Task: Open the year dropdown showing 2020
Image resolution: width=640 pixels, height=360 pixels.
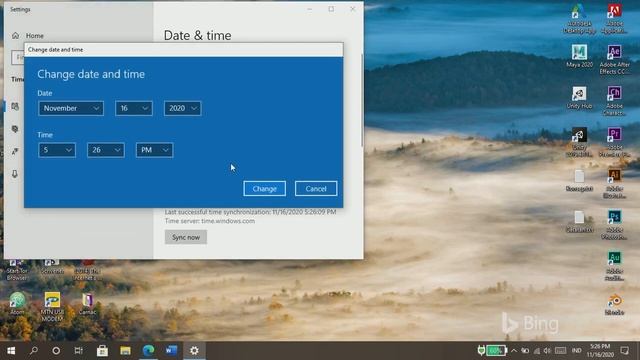Action: click(x=182, y=108)
